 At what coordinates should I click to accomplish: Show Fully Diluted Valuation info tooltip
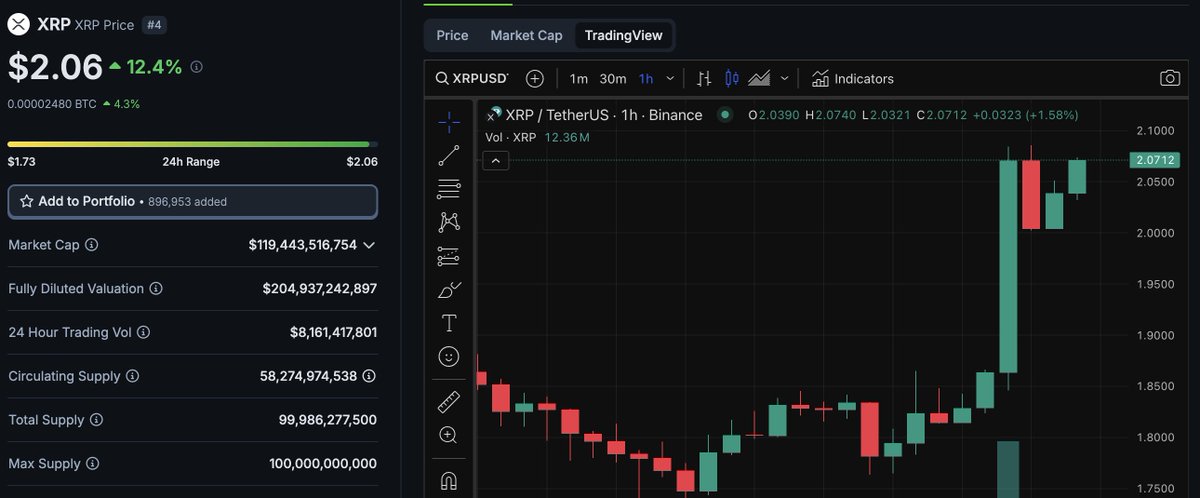click(155, 289)
